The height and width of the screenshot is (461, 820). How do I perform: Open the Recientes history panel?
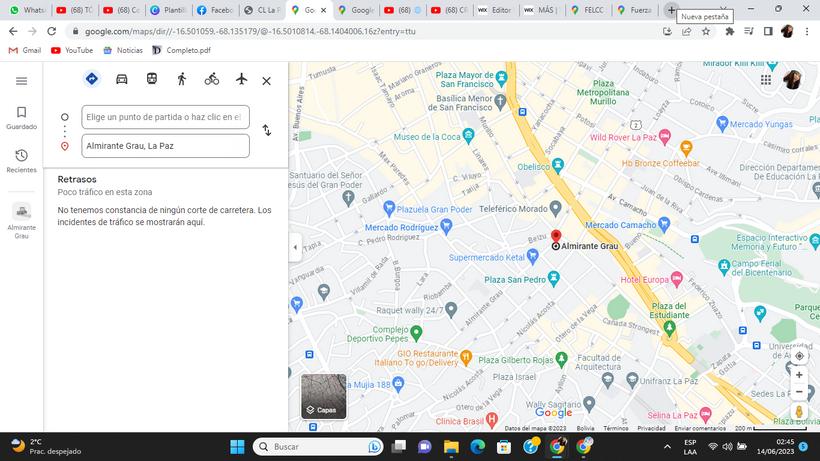21,161
